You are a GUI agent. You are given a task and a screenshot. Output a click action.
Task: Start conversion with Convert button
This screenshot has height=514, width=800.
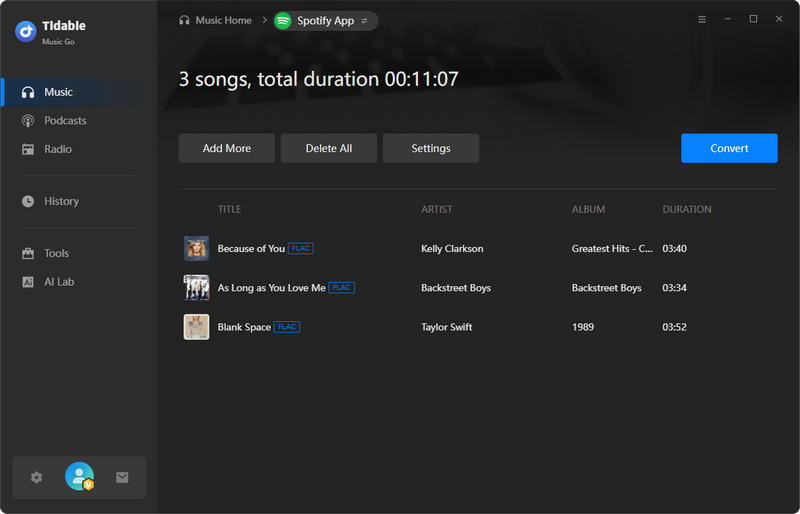[729, 148]
